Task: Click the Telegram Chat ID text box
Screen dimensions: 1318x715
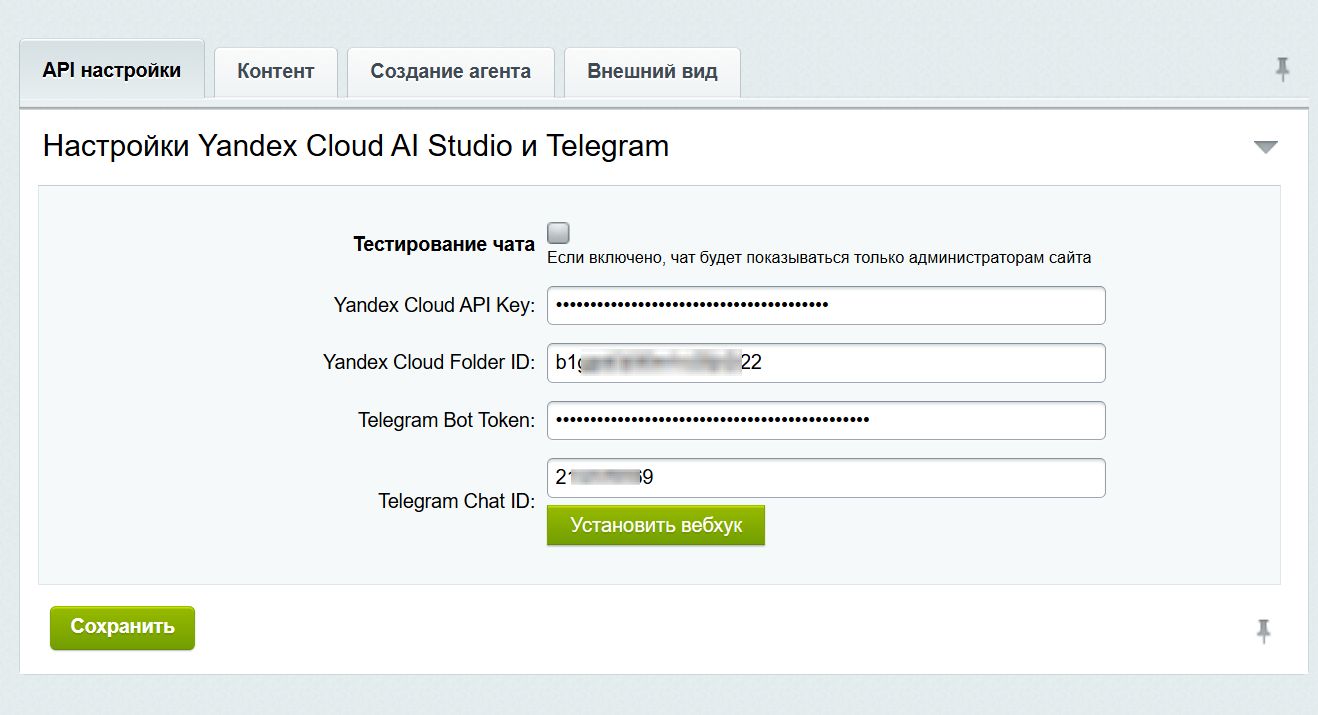Action: pyautogui.click(x=825, y=478)
